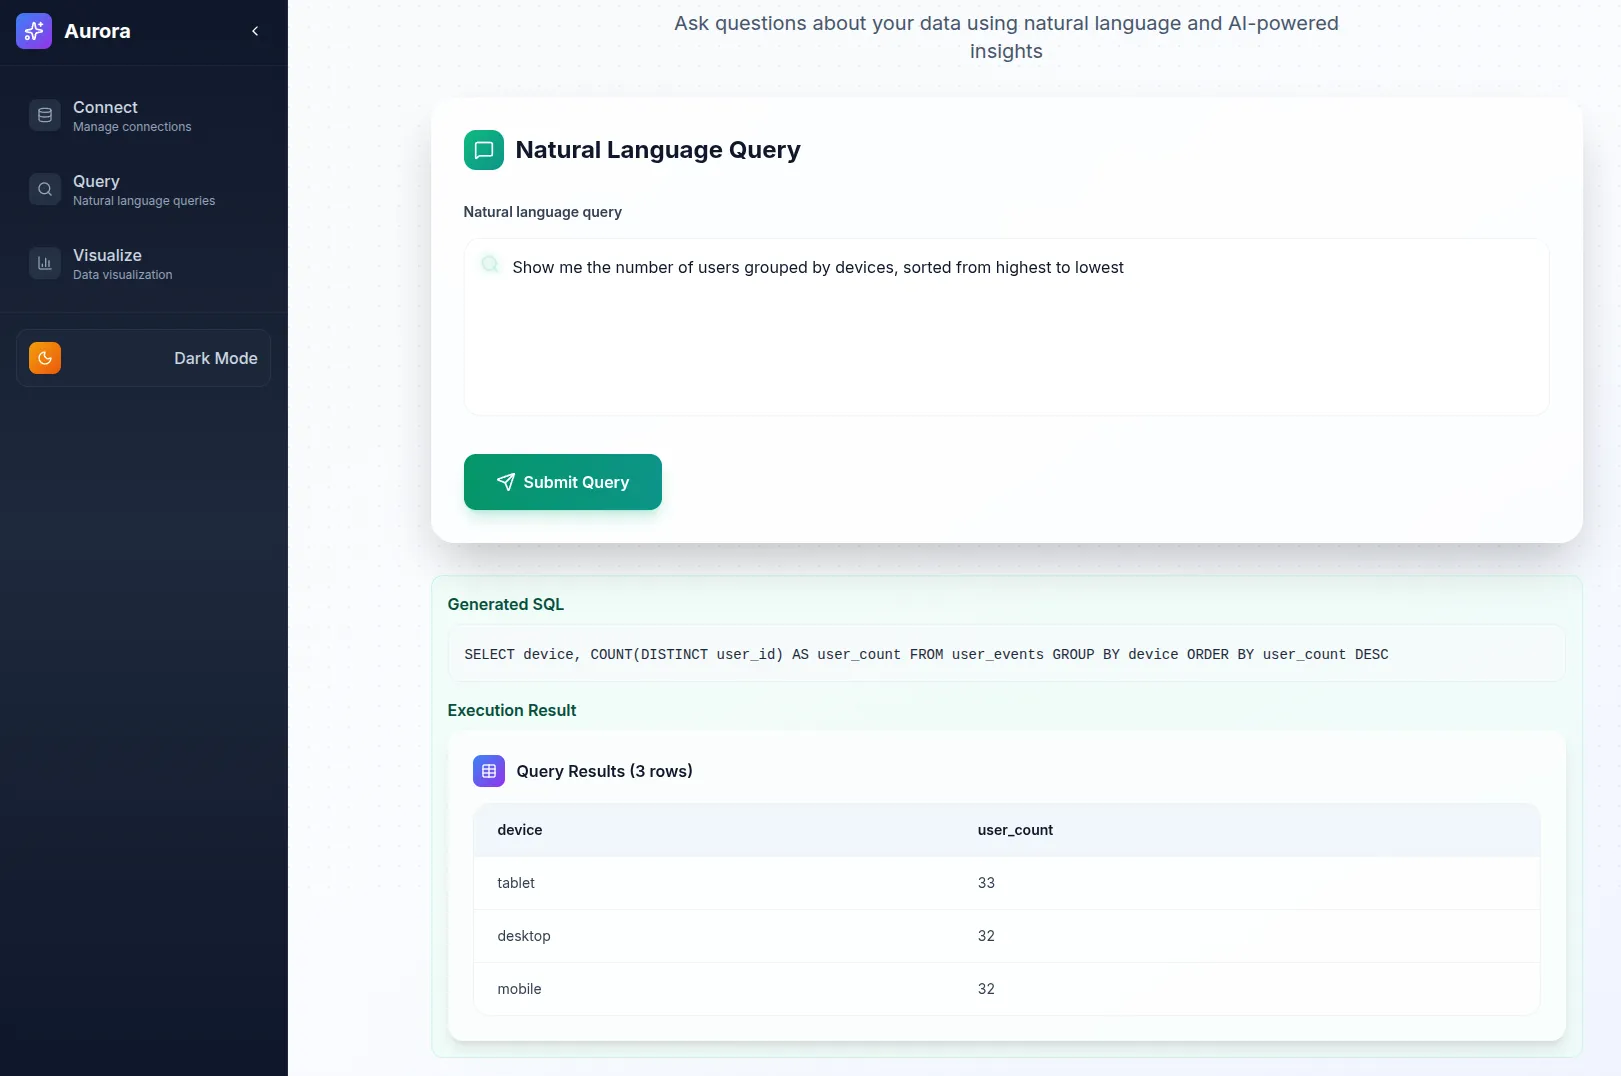1621x1076 pixels.
Task: Click the Visualize bar chart icon
Action: (x=45, y=264)
